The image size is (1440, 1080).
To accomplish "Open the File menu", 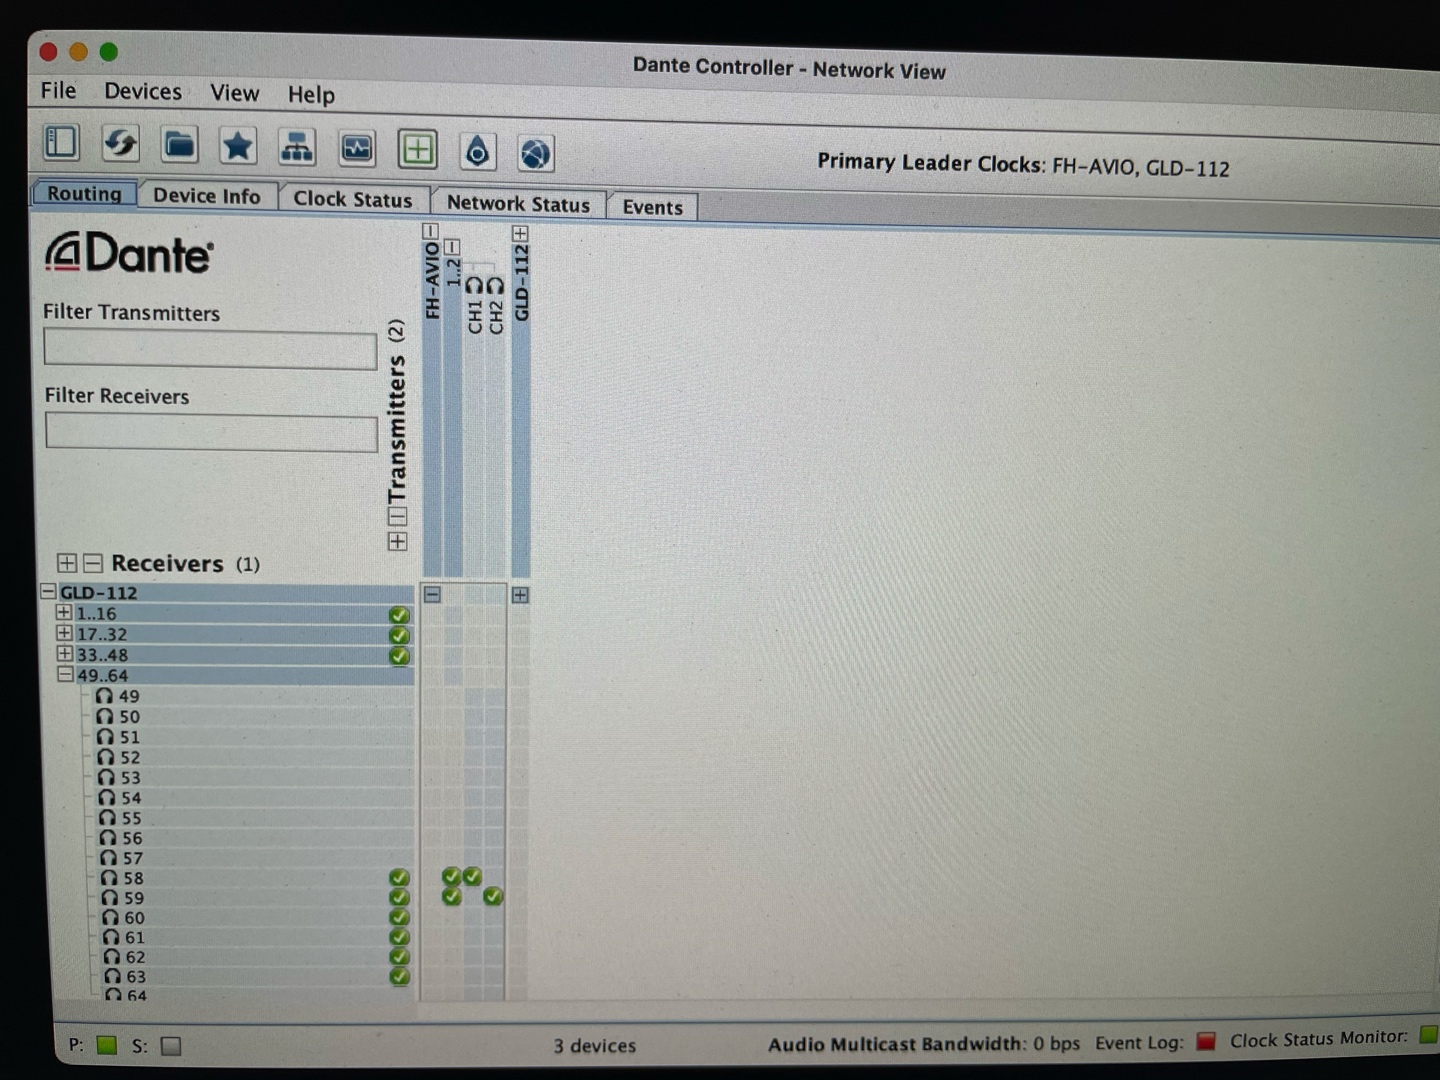I will tap(58, 90).
